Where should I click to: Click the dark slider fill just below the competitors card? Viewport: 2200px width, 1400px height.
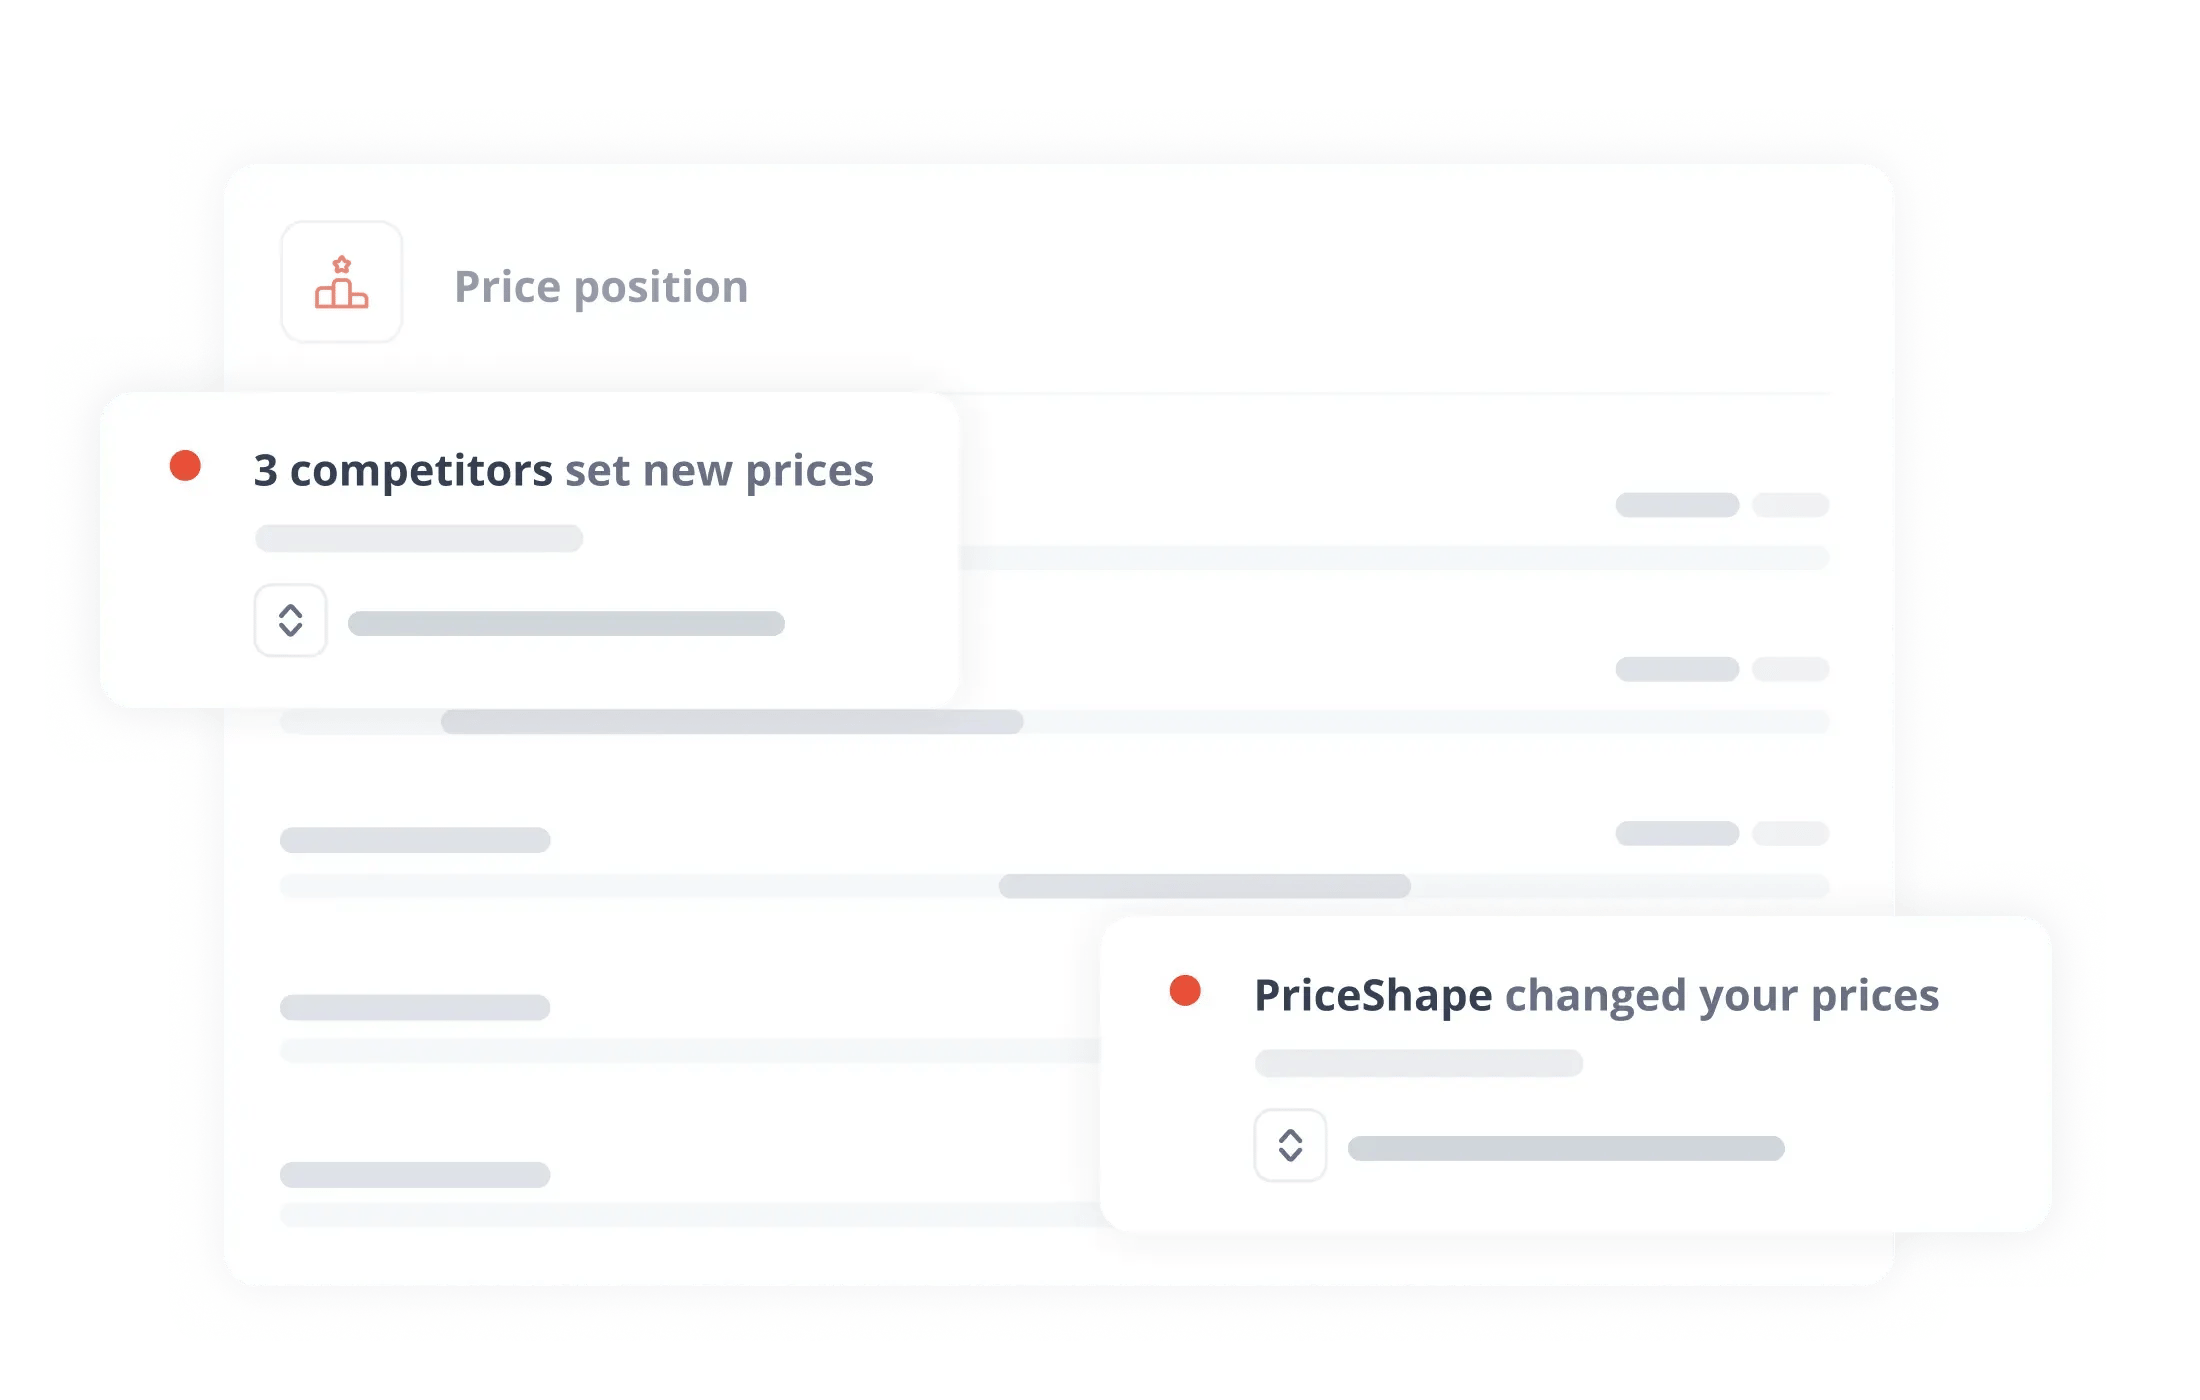[x=732, y=722]
